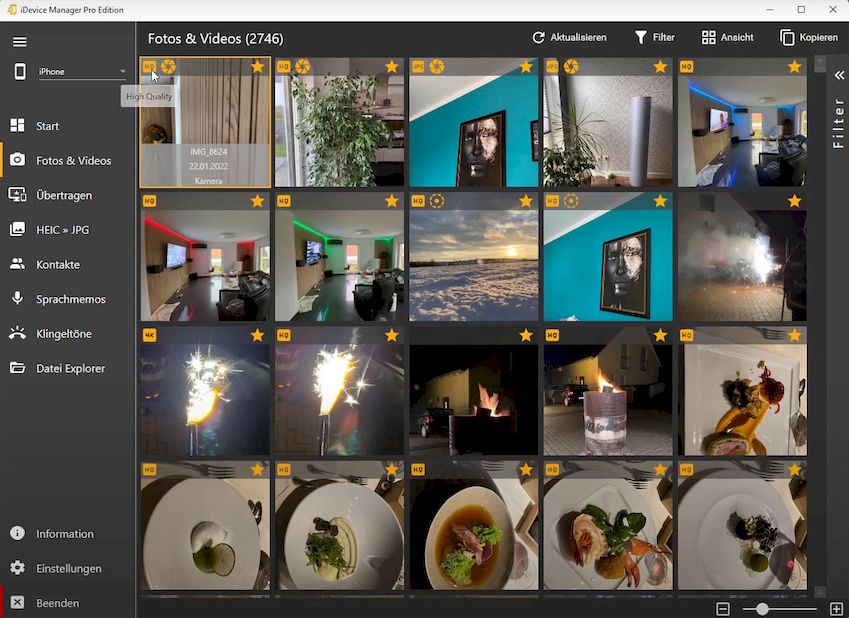
Task: Click HQ badge on blue LED room photo
Action: (x=687, y=67)
